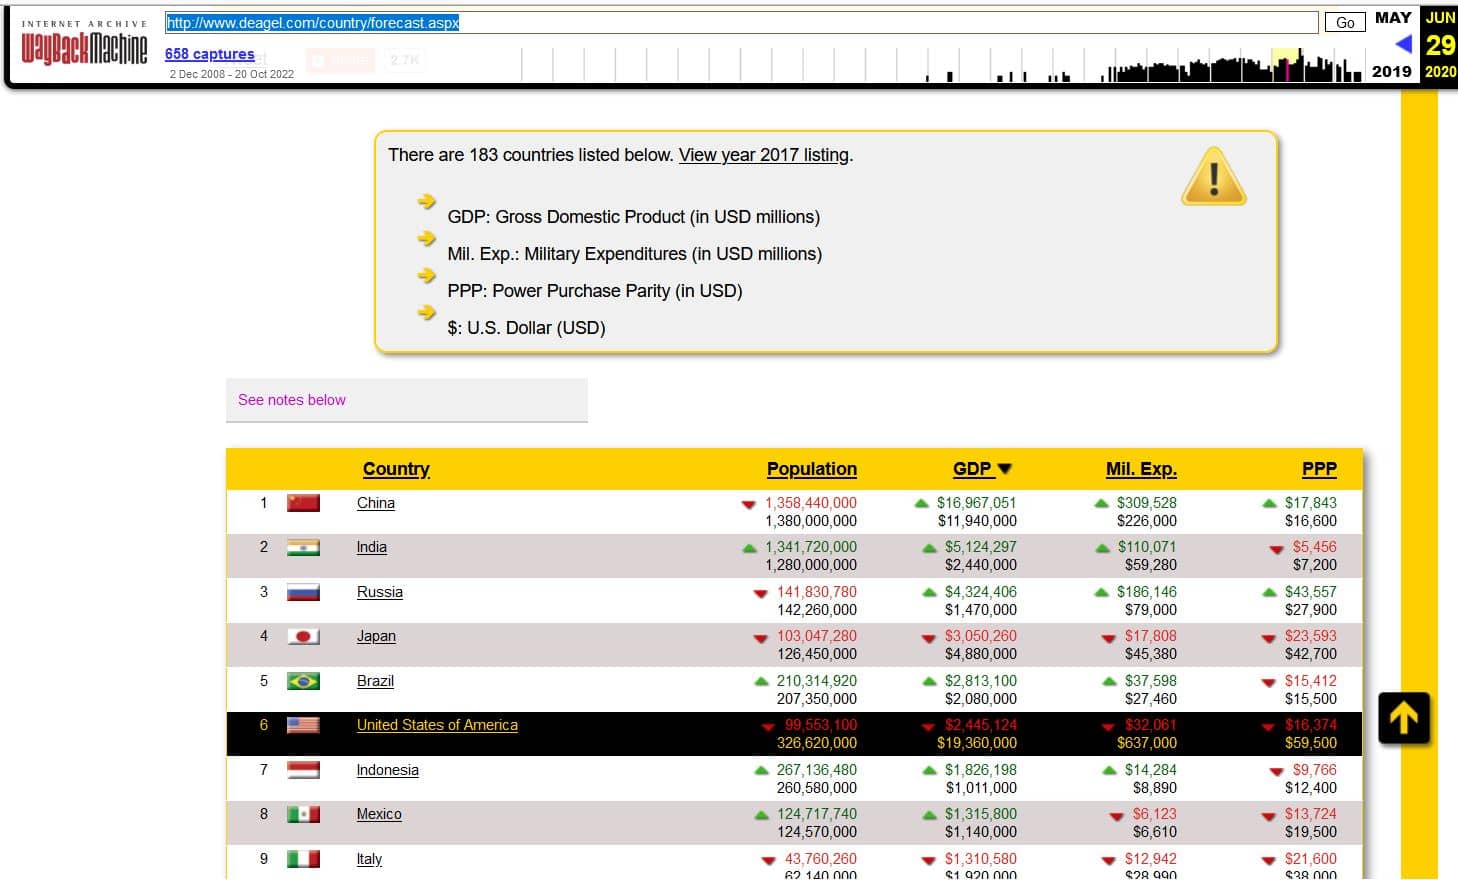The height and width of the screenshot is (880, 1458).
Task: Click the United States flag icon
Action: (x=303, y=725)
